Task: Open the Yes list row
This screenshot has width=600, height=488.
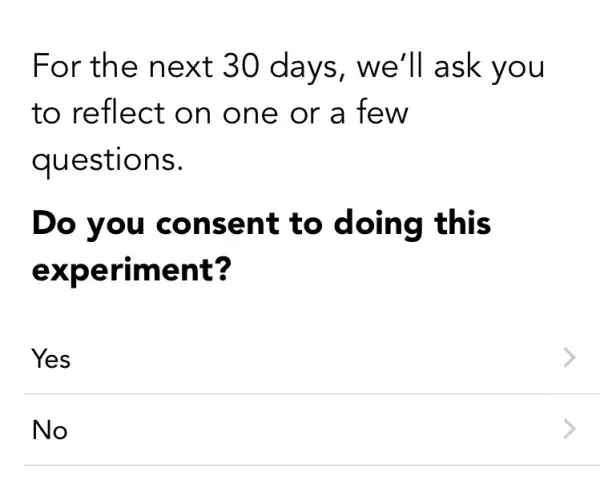Action: (300, 357)
